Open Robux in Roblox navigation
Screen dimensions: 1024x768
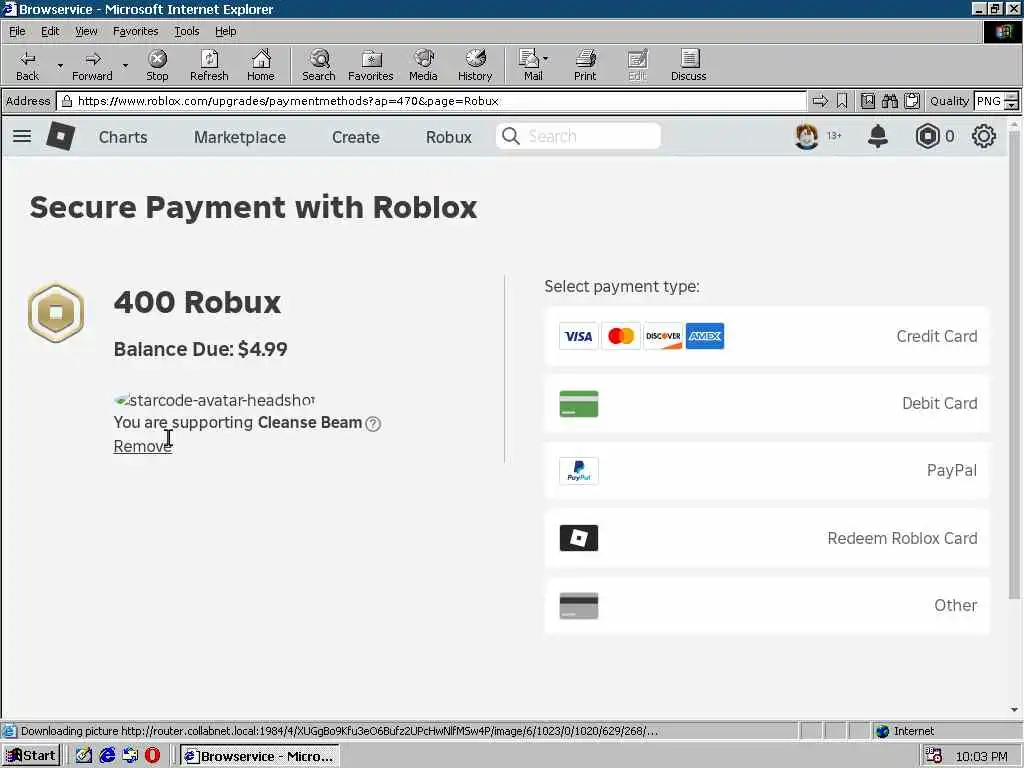(x=449, y=137)
